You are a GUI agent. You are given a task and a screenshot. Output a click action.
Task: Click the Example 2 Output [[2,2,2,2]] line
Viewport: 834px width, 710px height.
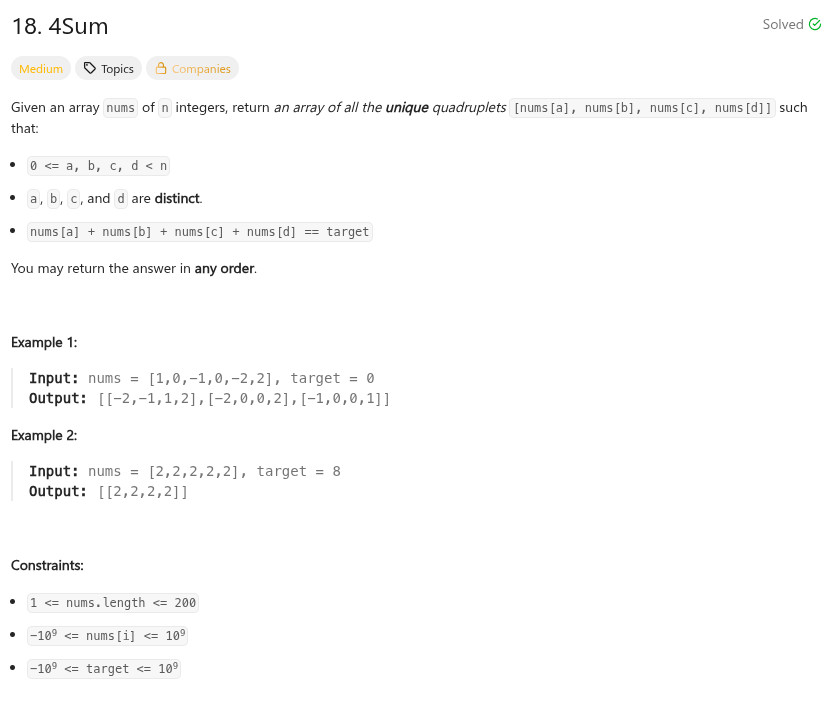(x=108, y=491)
